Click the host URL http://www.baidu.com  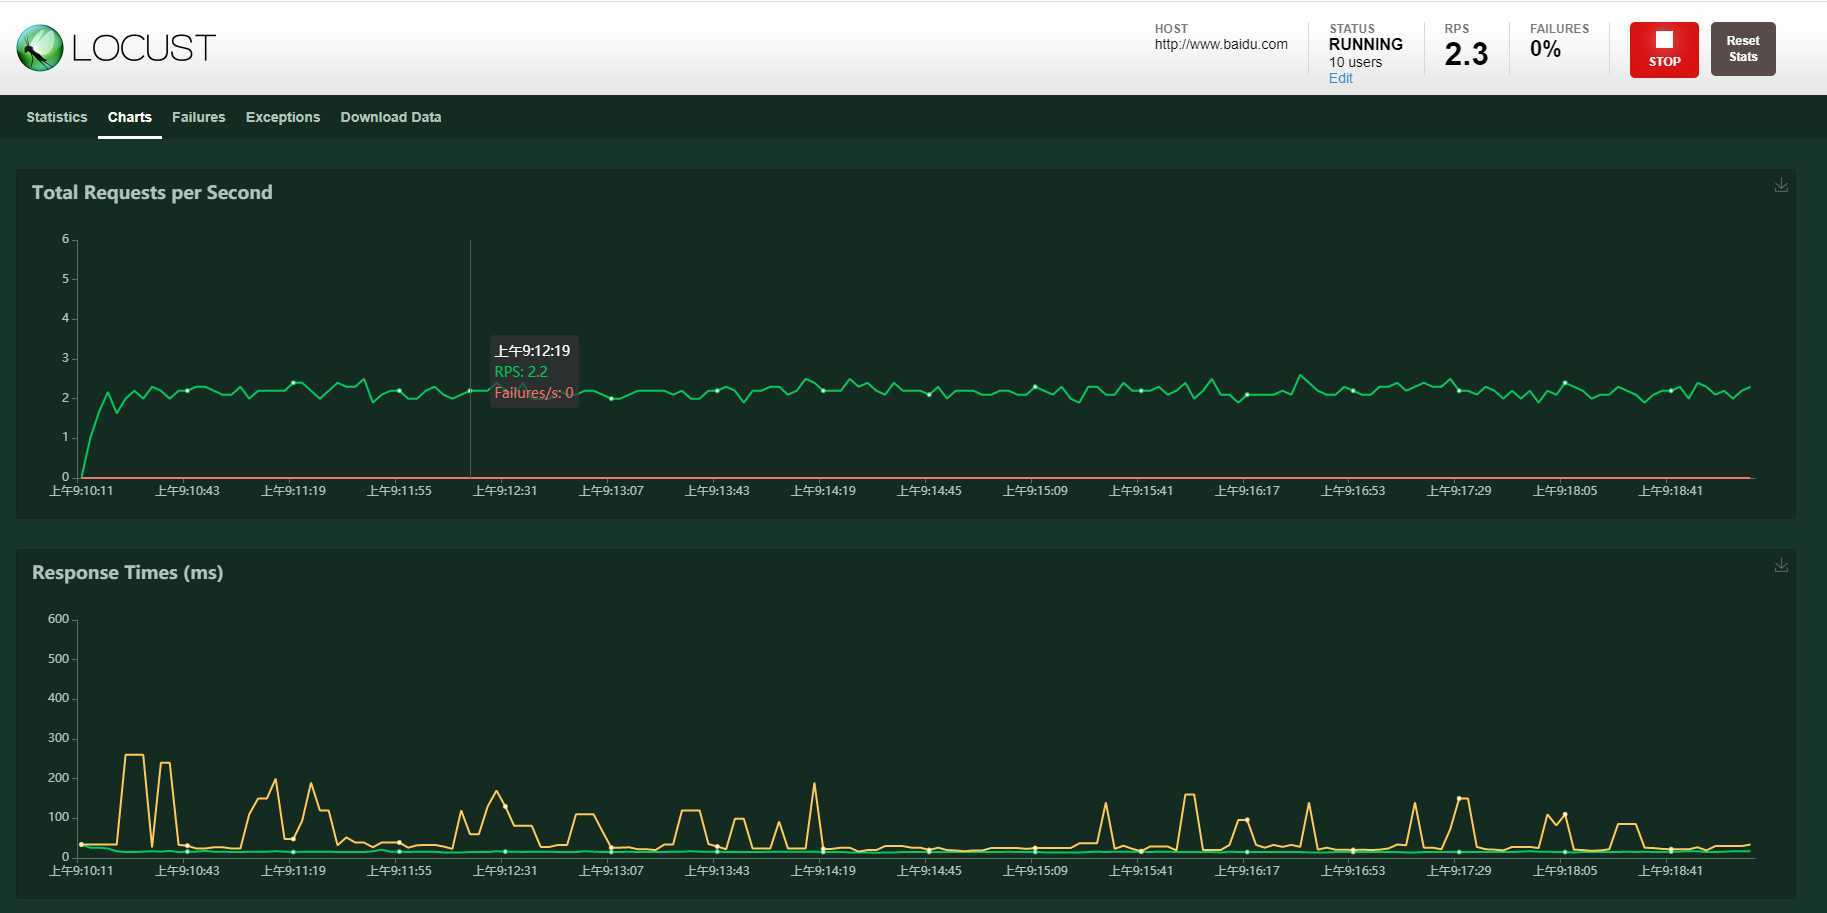tap(1221, 44)
